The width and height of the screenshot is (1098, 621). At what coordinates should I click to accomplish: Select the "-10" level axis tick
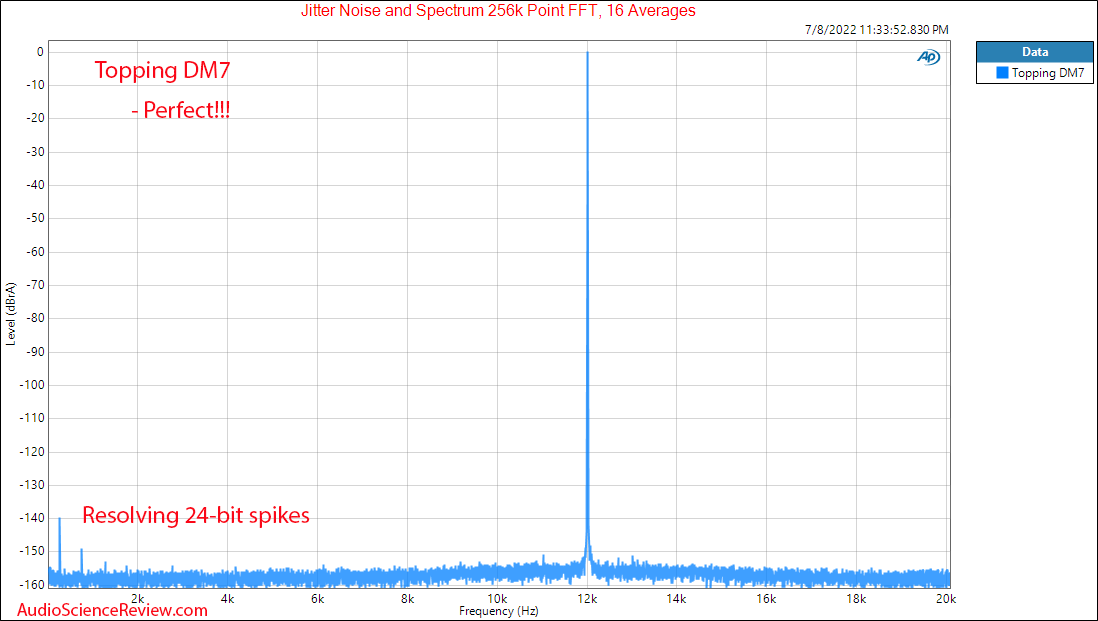[x=35, y=85]
